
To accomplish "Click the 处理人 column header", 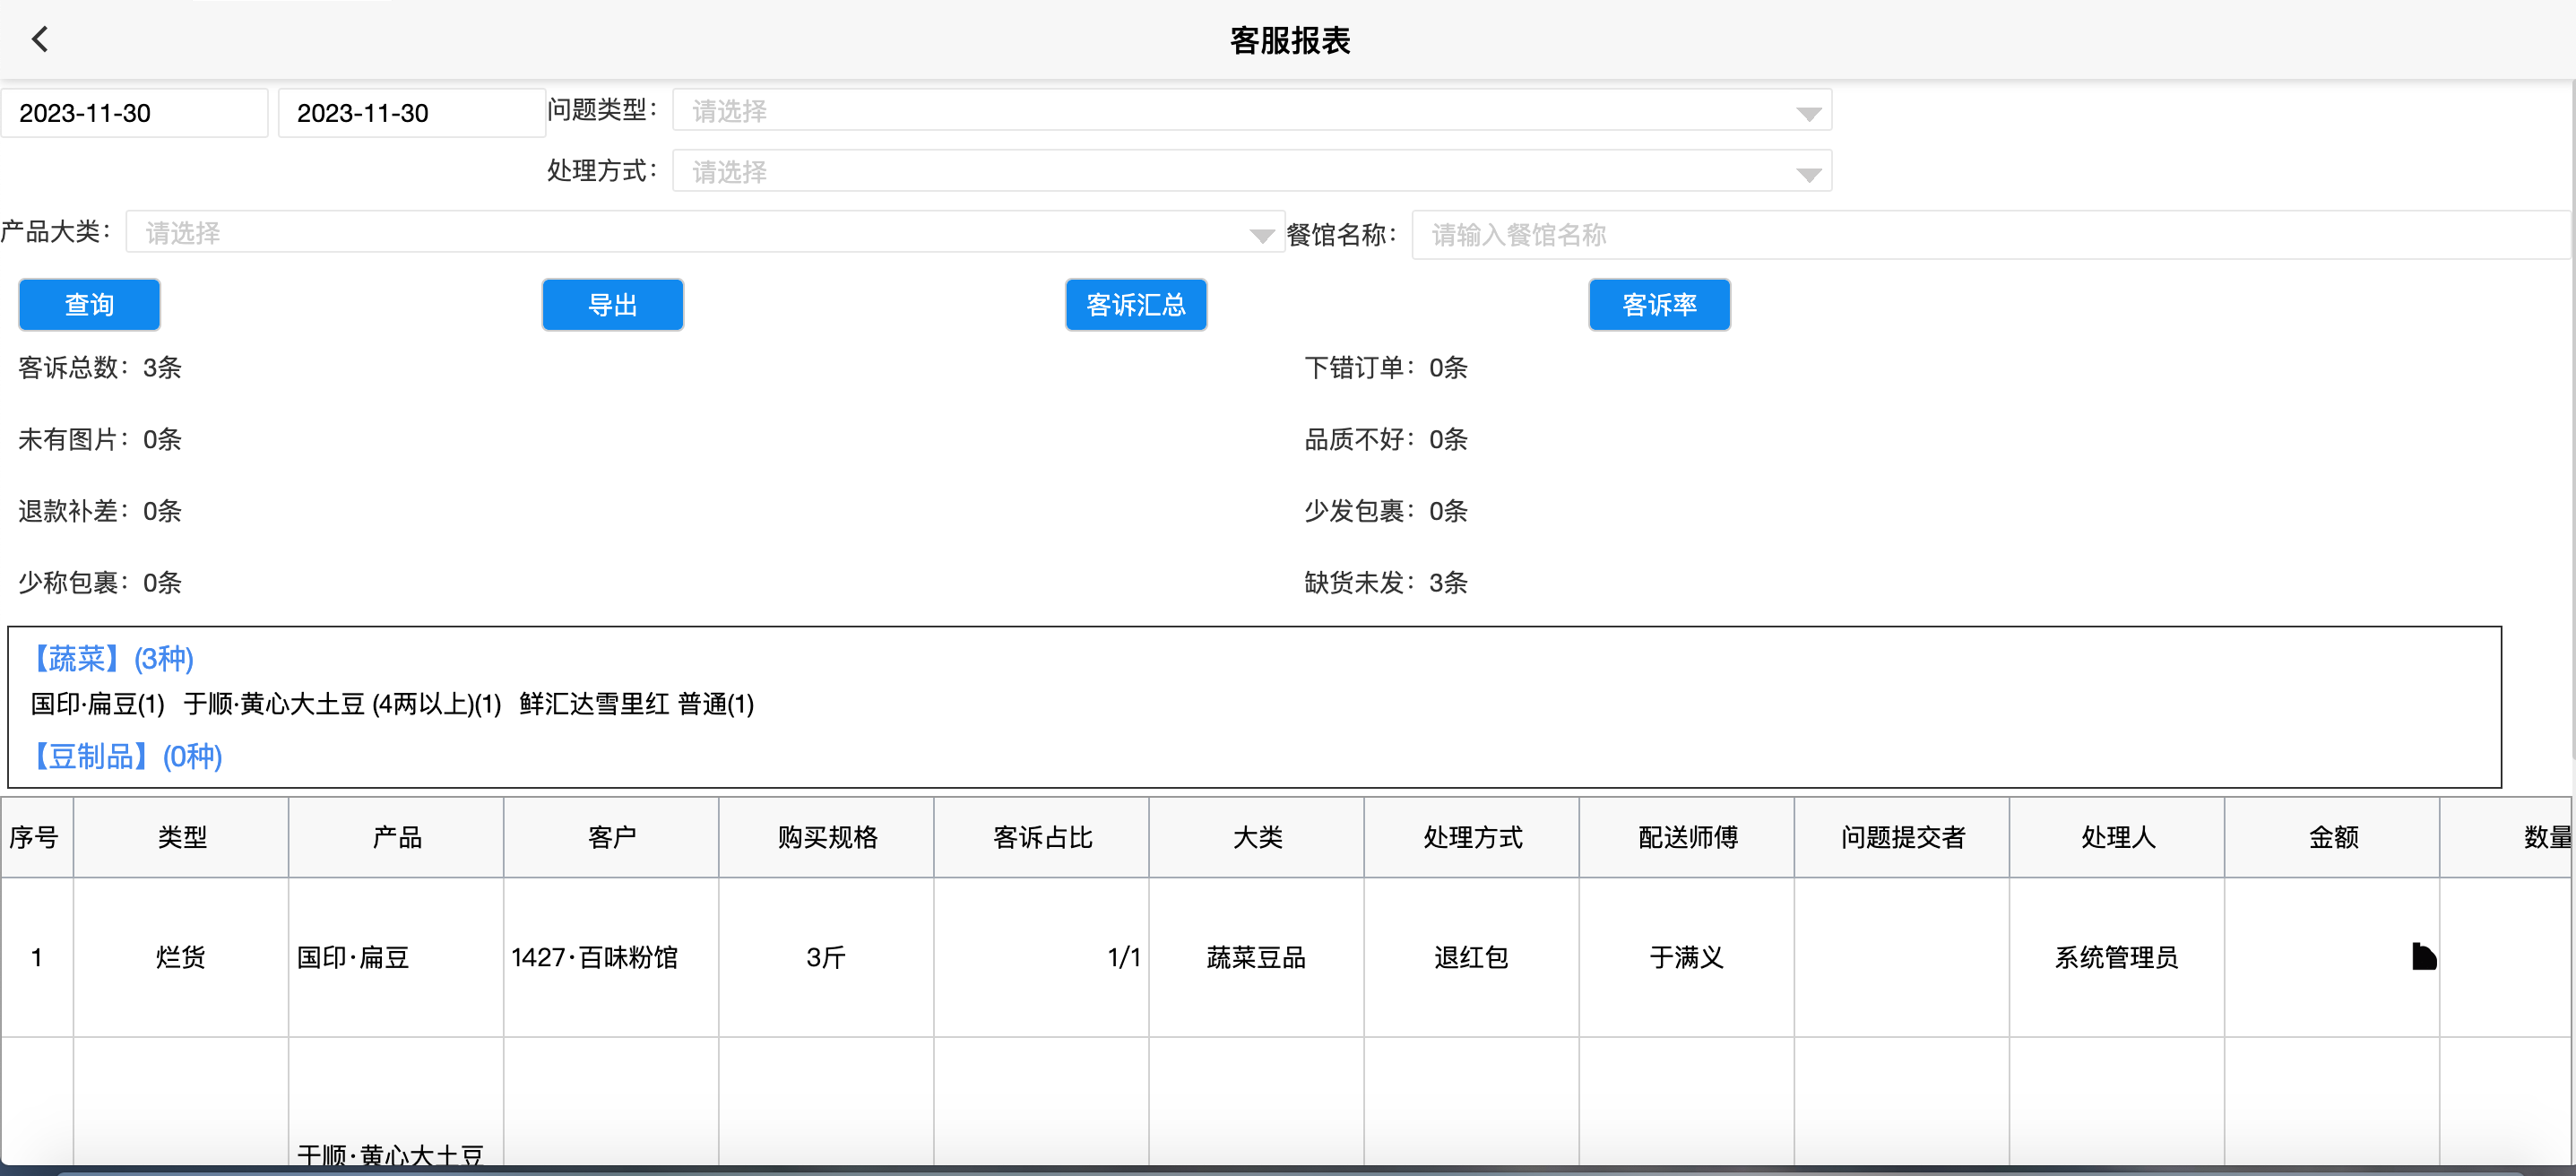I will pyautogui.click(x=2116, y=838).
